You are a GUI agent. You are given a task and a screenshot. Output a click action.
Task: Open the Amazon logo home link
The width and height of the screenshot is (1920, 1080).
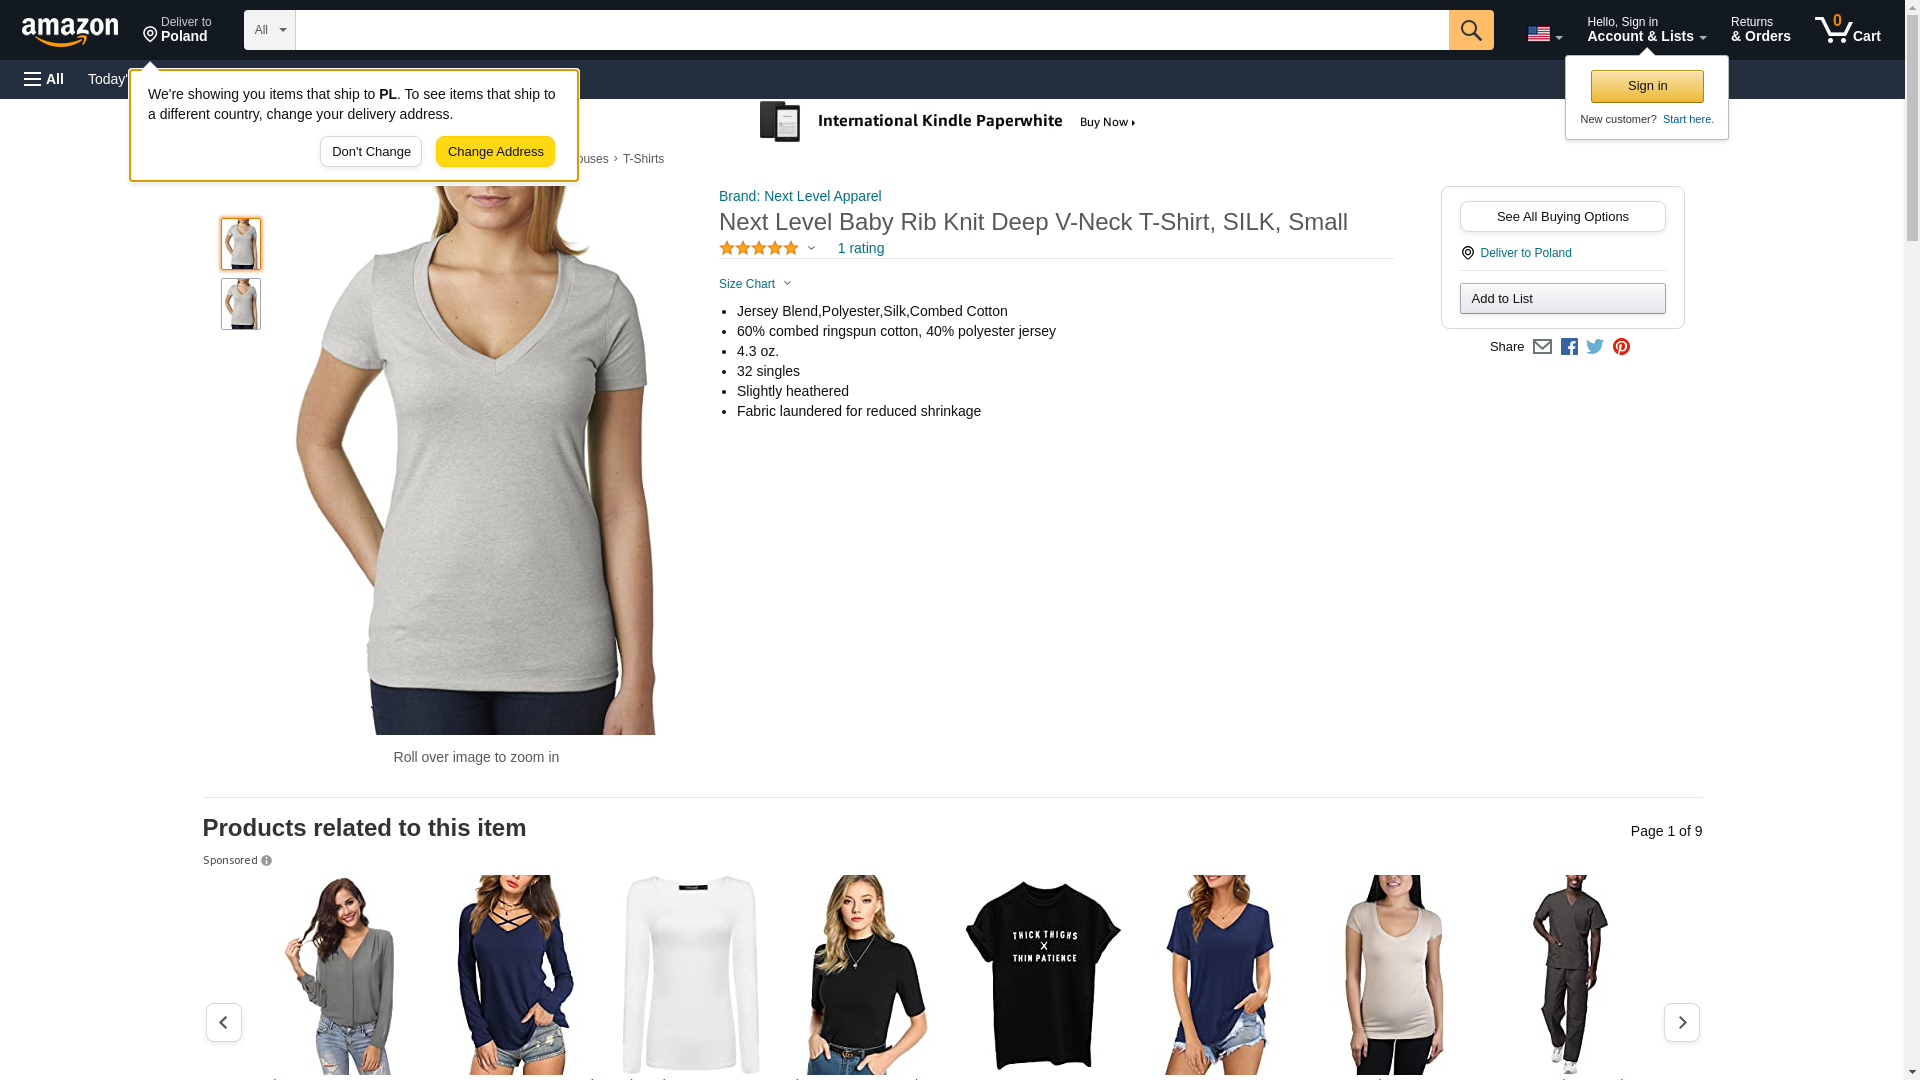[x=70, y=31]
